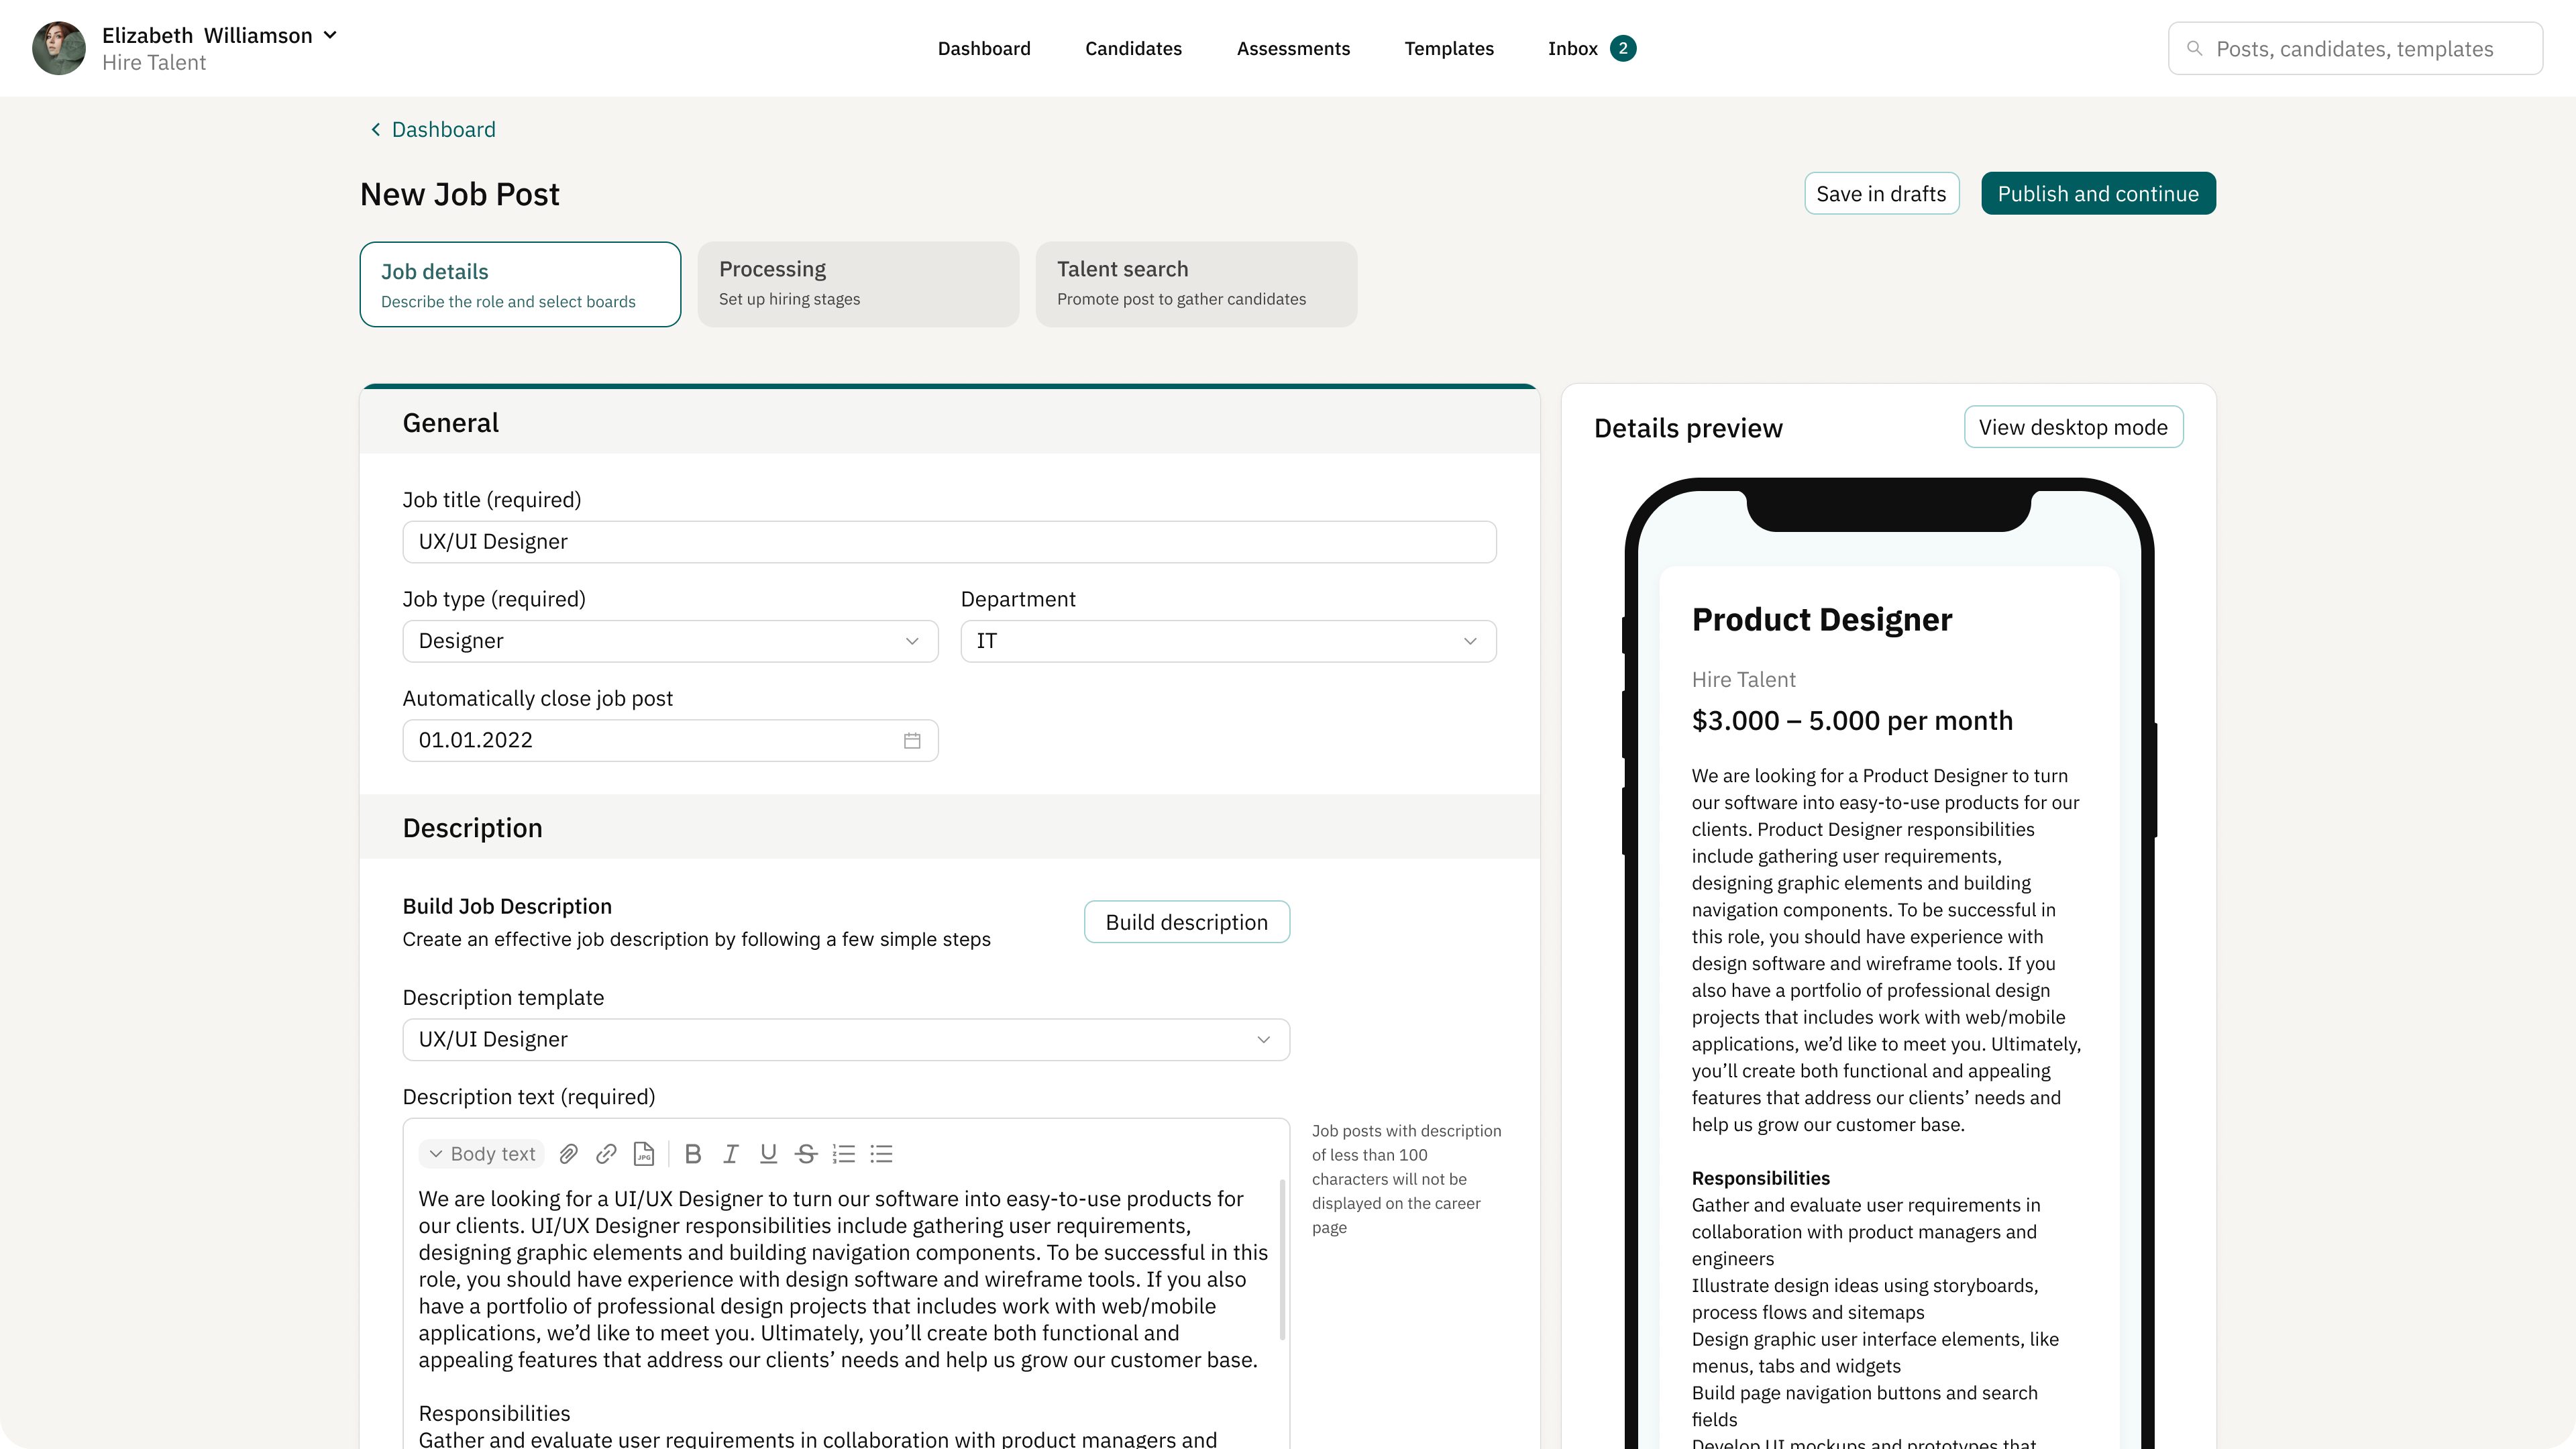Open the Description template dropdown
Screen dimensions: 2576x1449
click(846, 1040)
